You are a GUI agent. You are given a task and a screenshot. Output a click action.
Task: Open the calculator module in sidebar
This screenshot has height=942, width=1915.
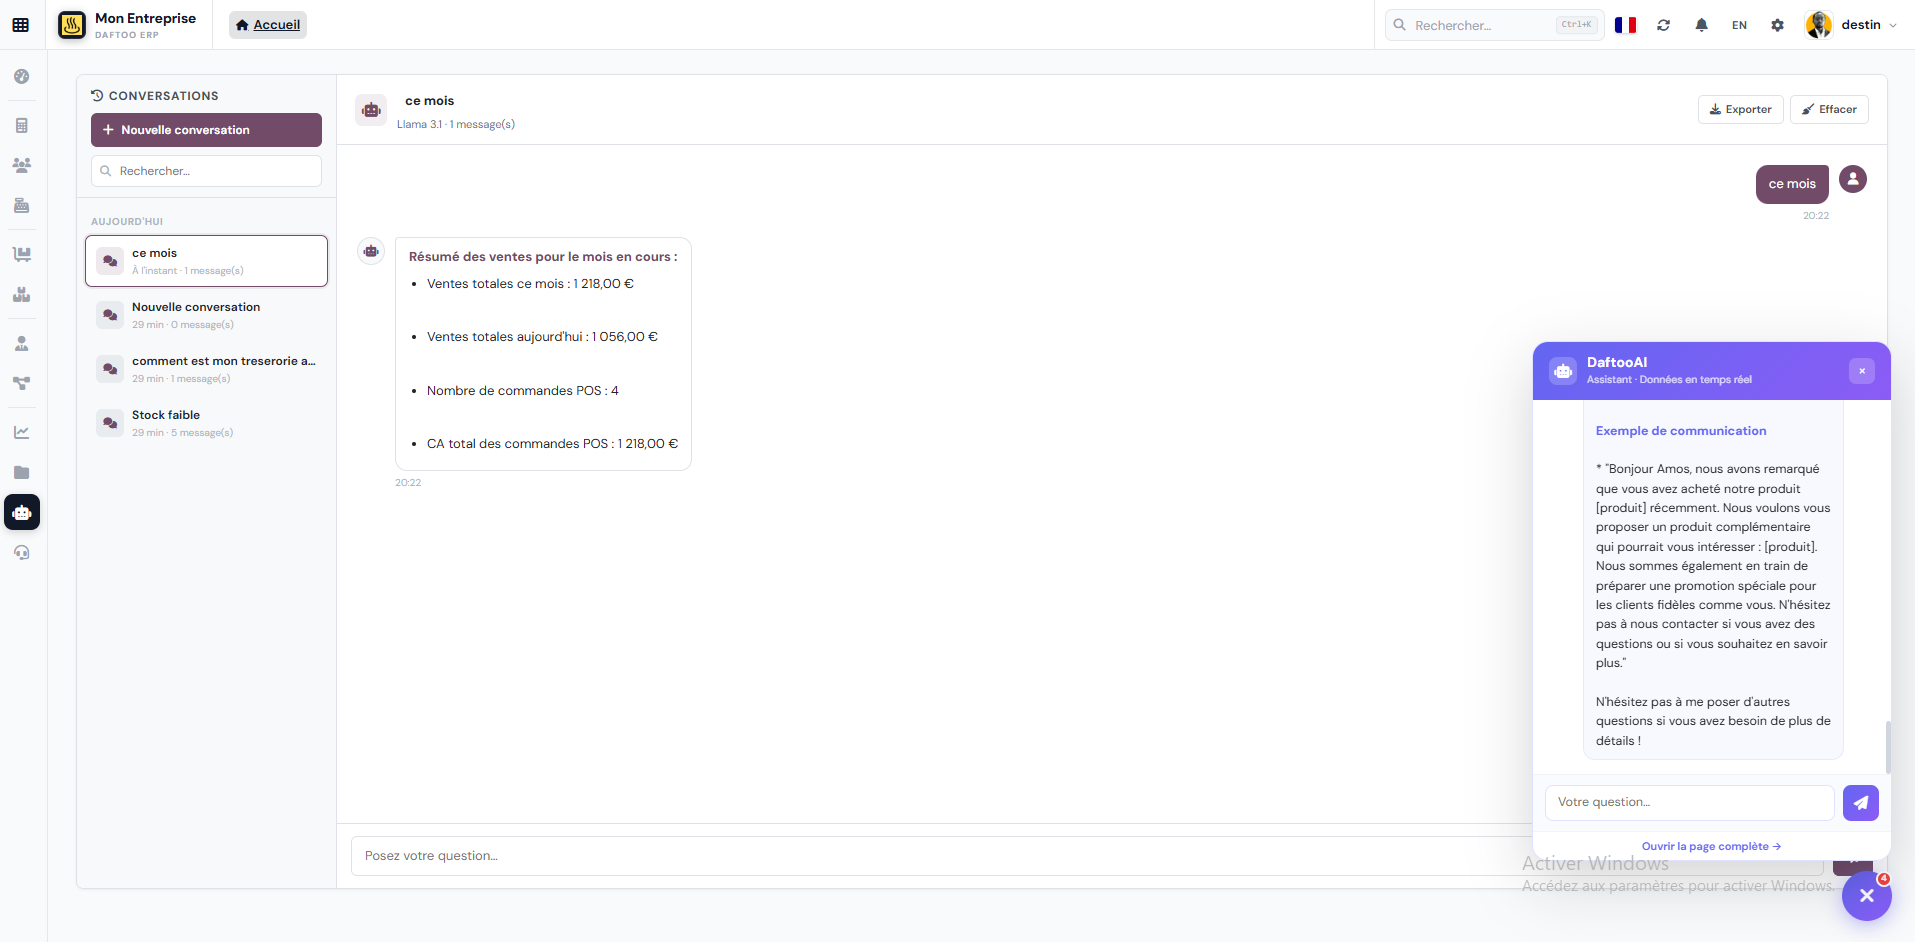(22, 126)
